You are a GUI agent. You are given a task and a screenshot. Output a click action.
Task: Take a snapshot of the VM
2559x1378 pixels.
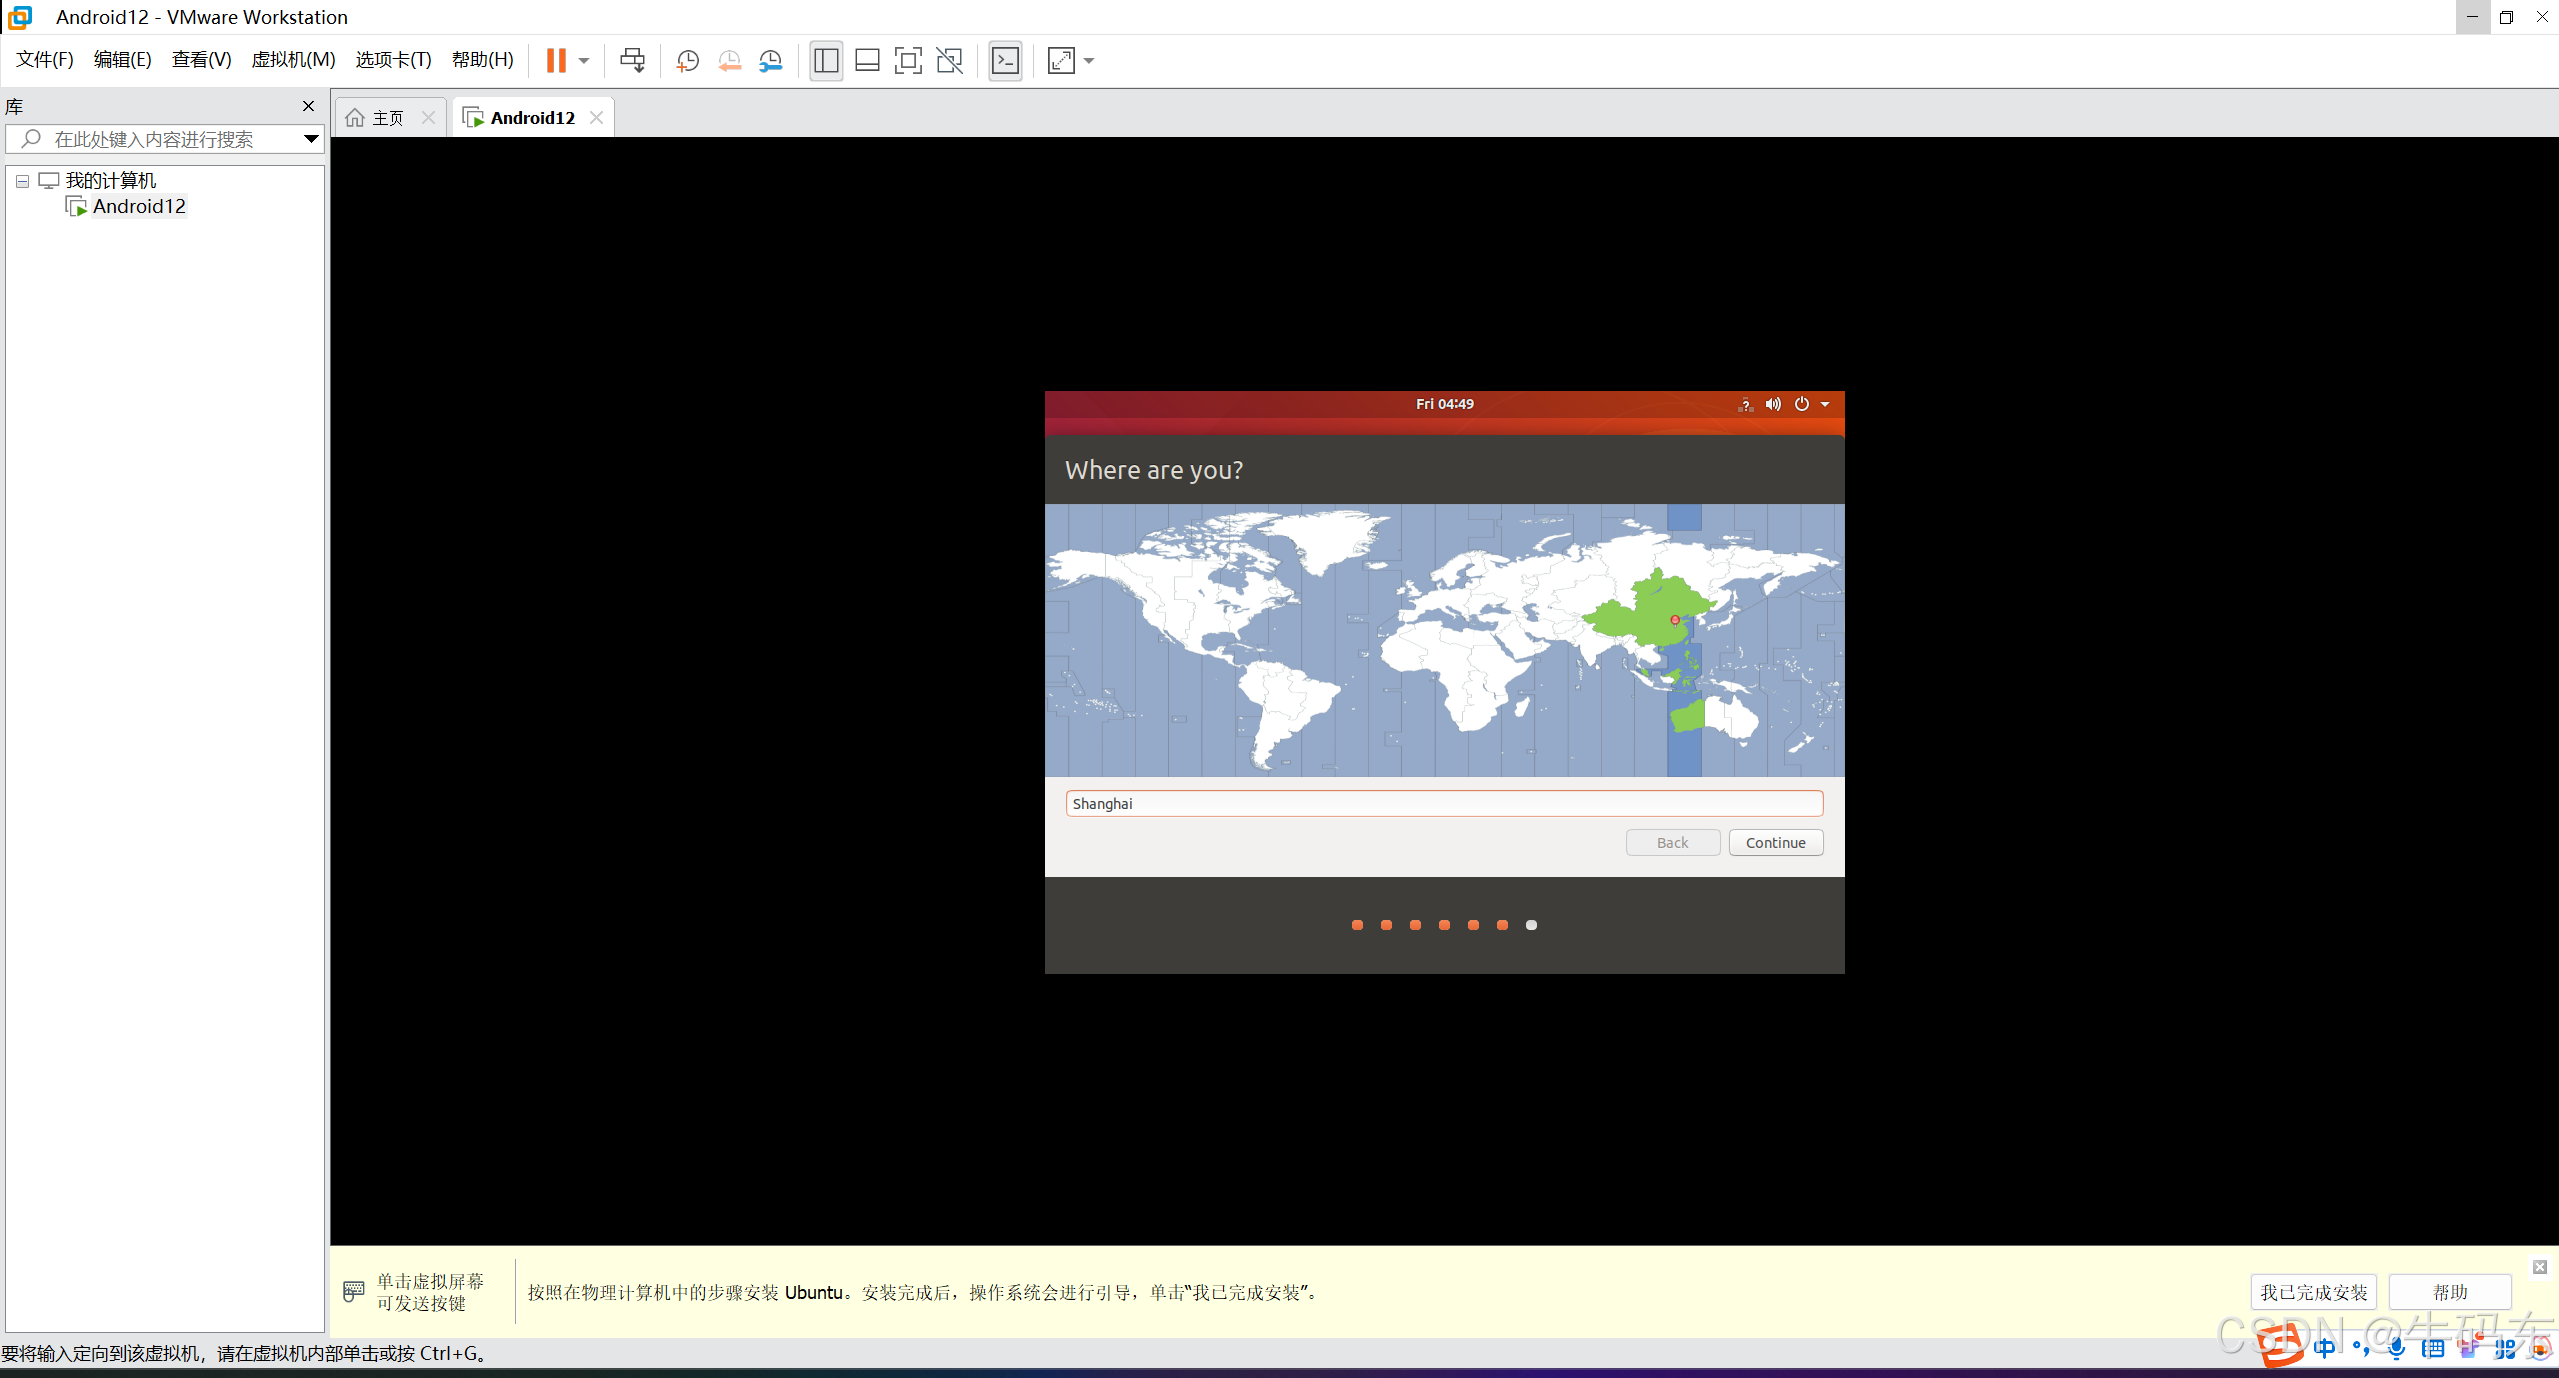click(x=687, y=60)
